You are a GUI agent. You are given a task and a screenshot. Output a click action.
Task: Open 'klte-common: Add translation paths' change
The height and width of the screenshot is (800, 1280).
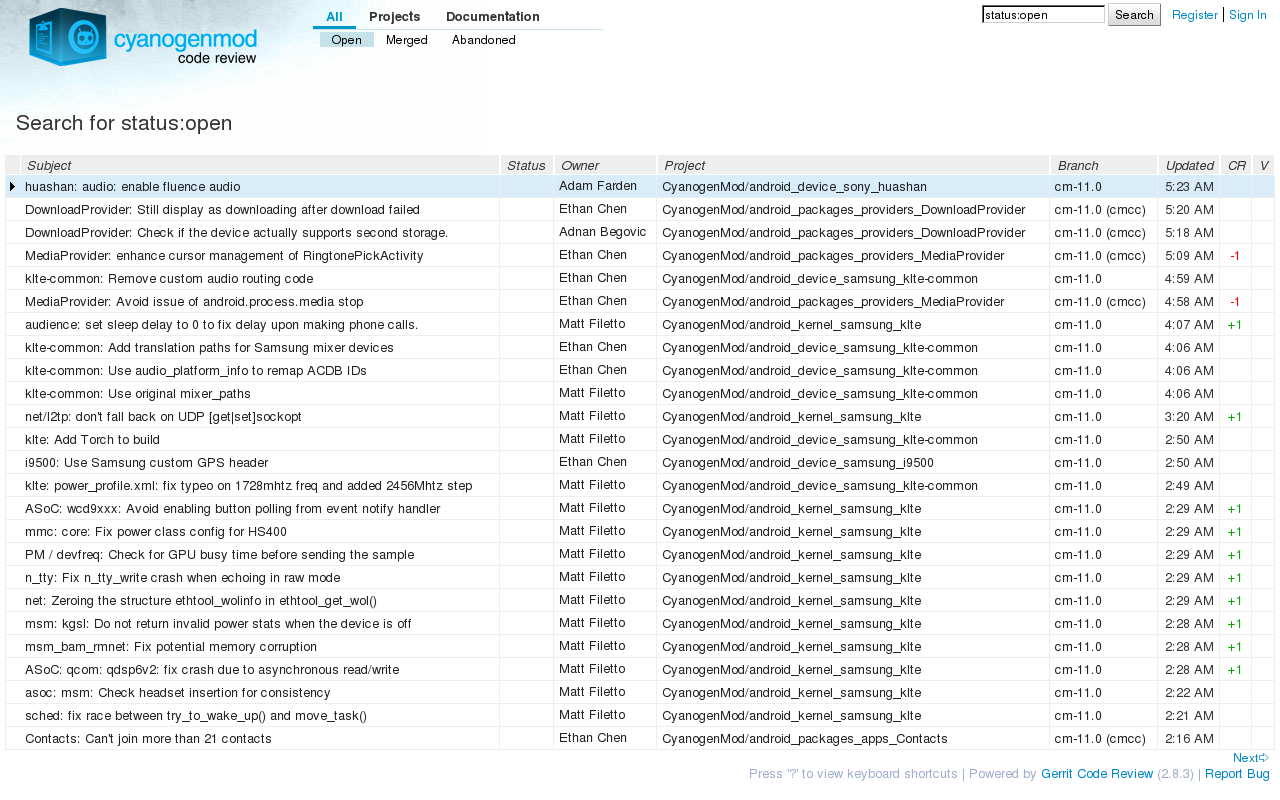[209, 348]
